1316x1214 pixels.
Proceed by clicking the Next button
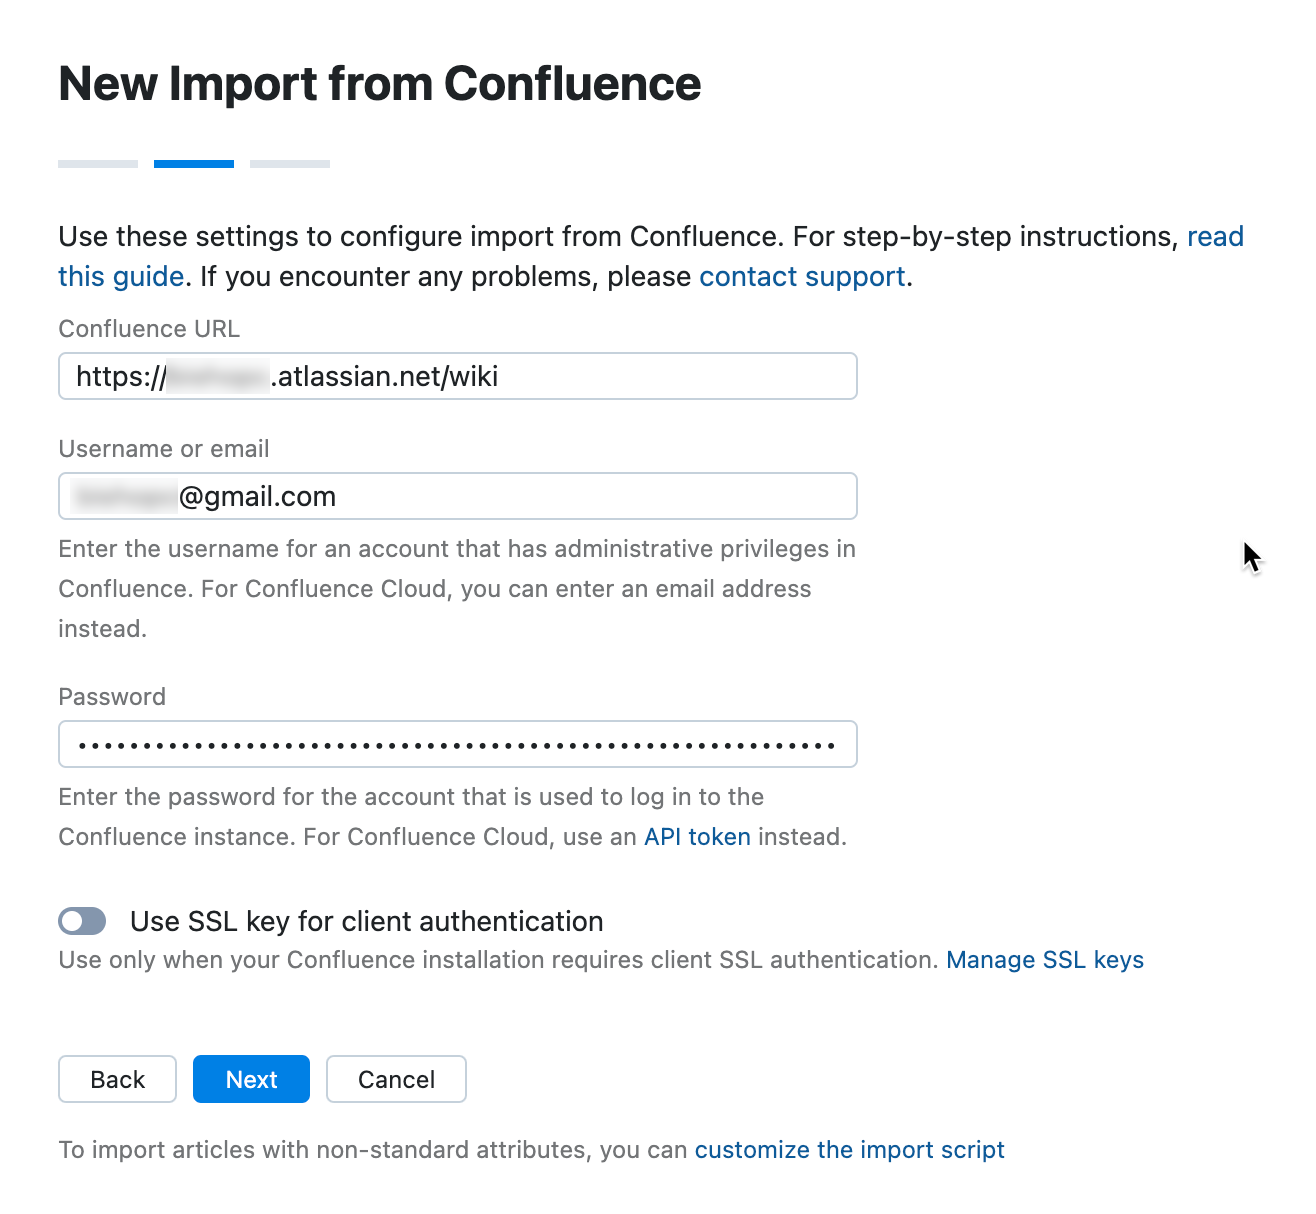pos(251,1080)
